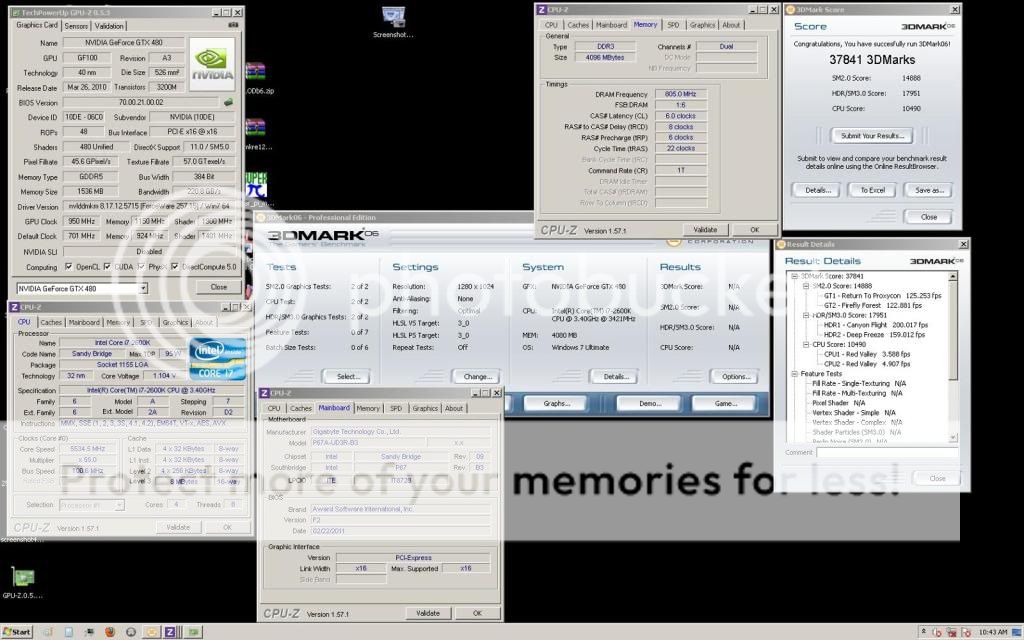1024x640 pixels.
Task: Click the Intel Core i7 logo in CPU-Z
Action: pos(217,359)
